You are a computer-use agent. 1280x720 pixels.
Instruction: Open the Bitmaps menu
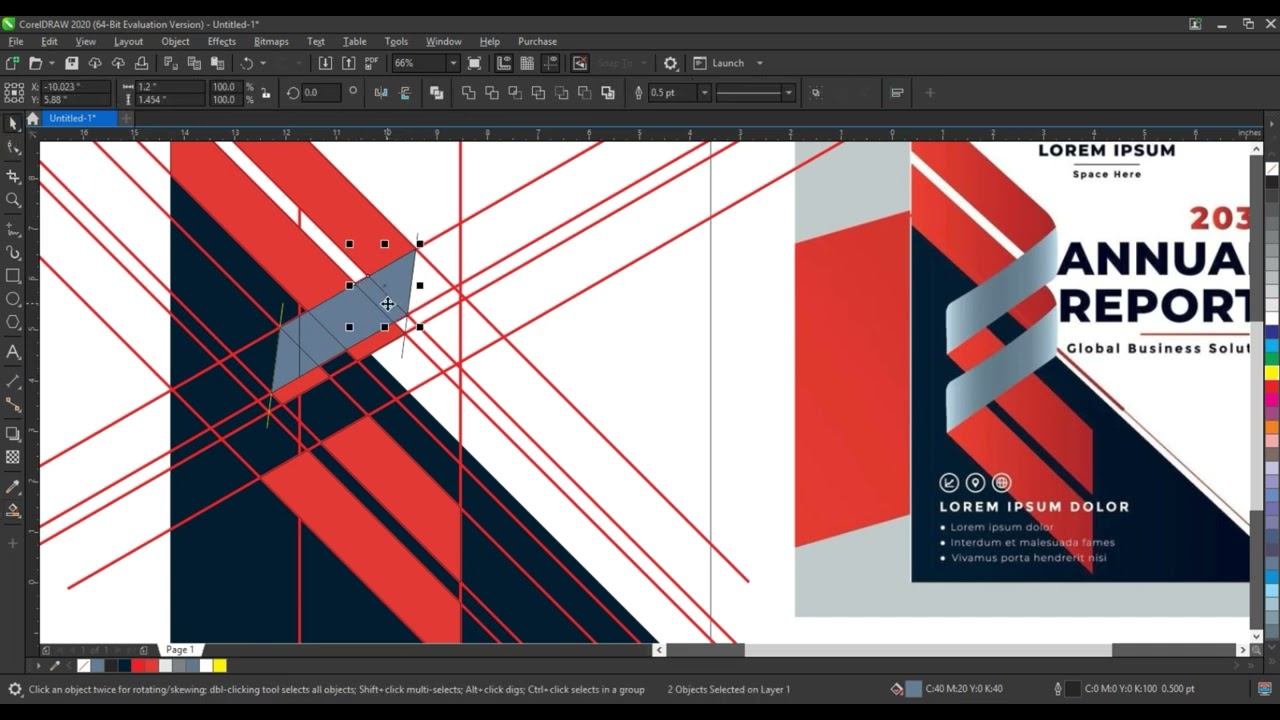tap(271, 41)
